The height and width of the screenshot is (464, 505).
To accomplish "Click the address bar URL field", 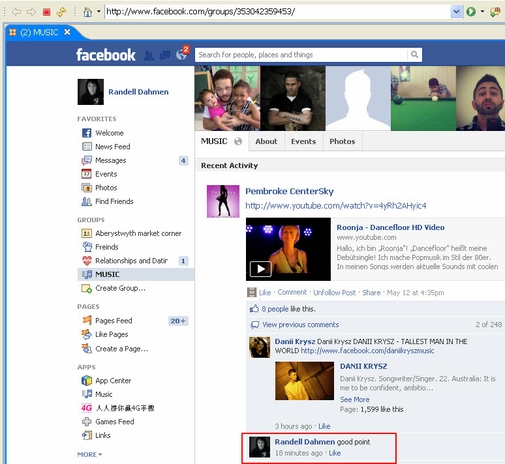I will coord(277,12).
